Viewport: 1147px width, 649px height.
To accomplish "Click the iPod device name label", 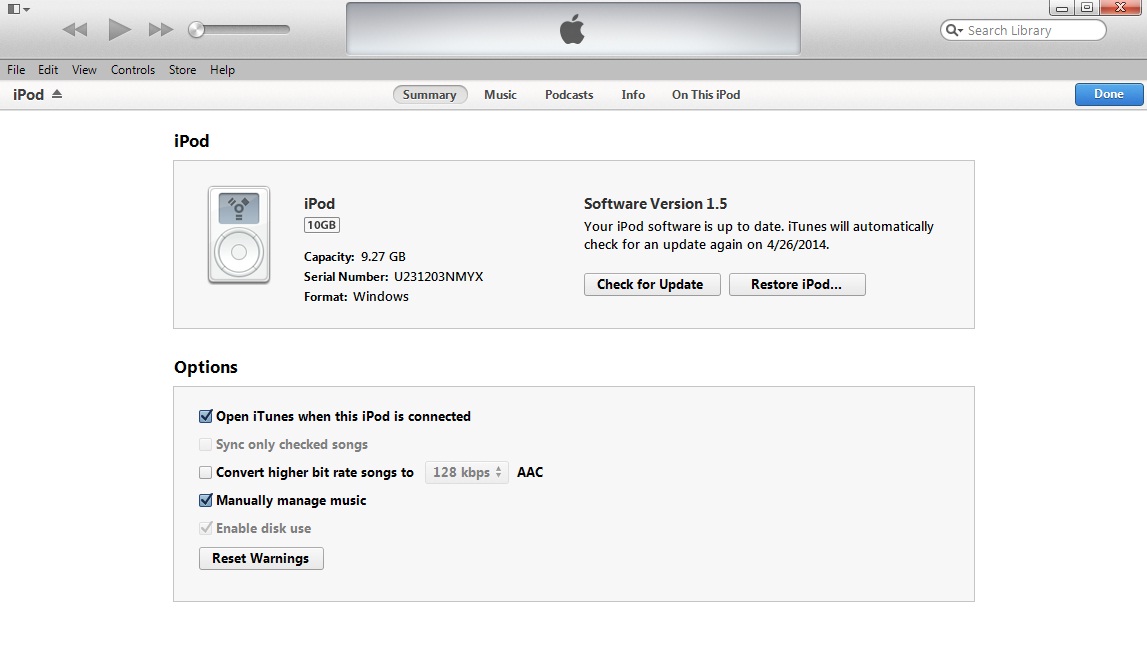I will point(319,204).
